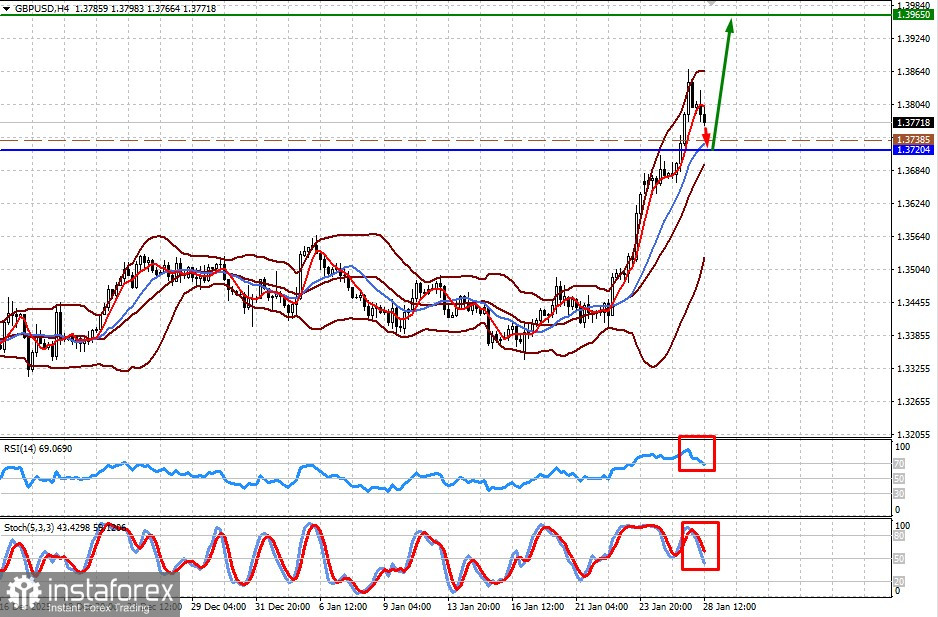
Task: Click the 1.35640 price scale value
Action: (913, 237)
